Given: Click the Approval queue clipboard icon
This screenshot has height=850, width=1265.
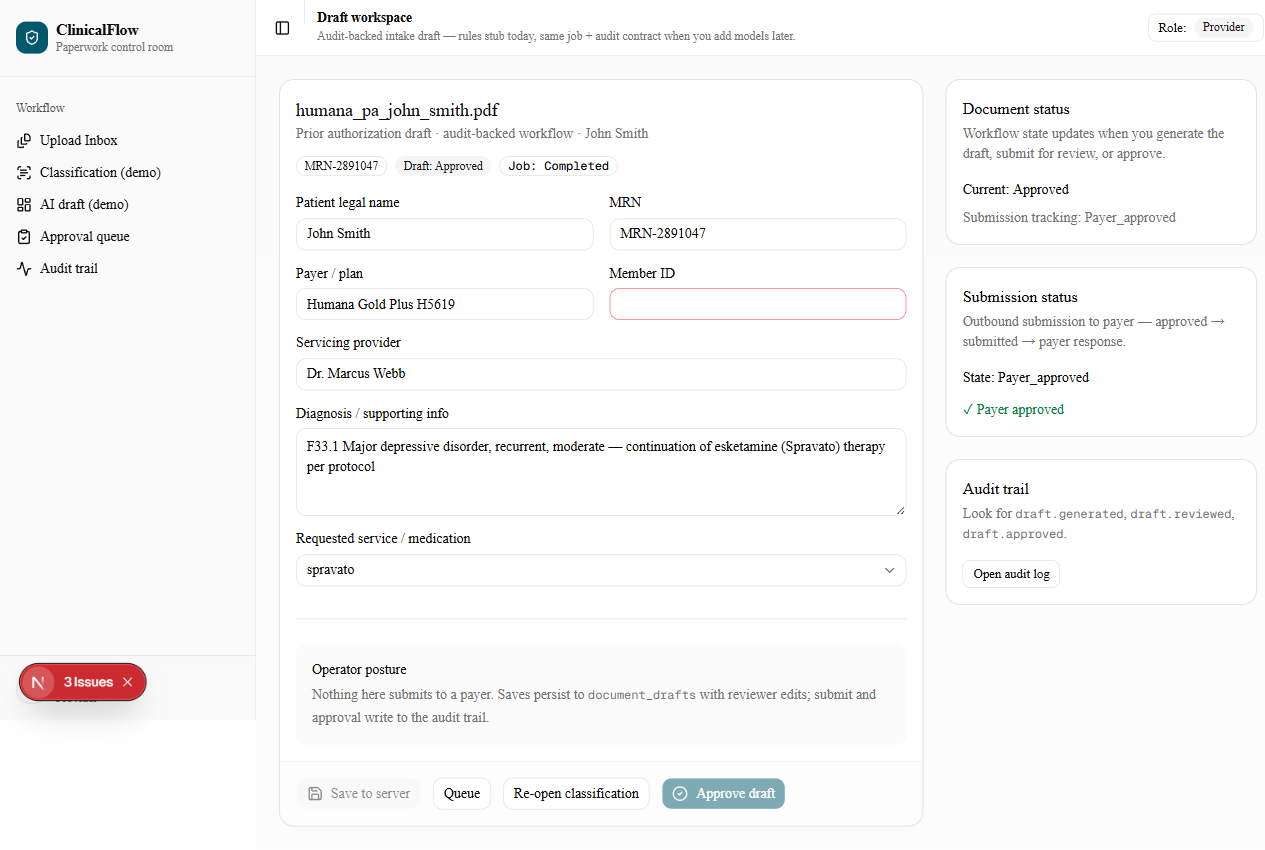Looking at the screenshot, I should 24,237.
